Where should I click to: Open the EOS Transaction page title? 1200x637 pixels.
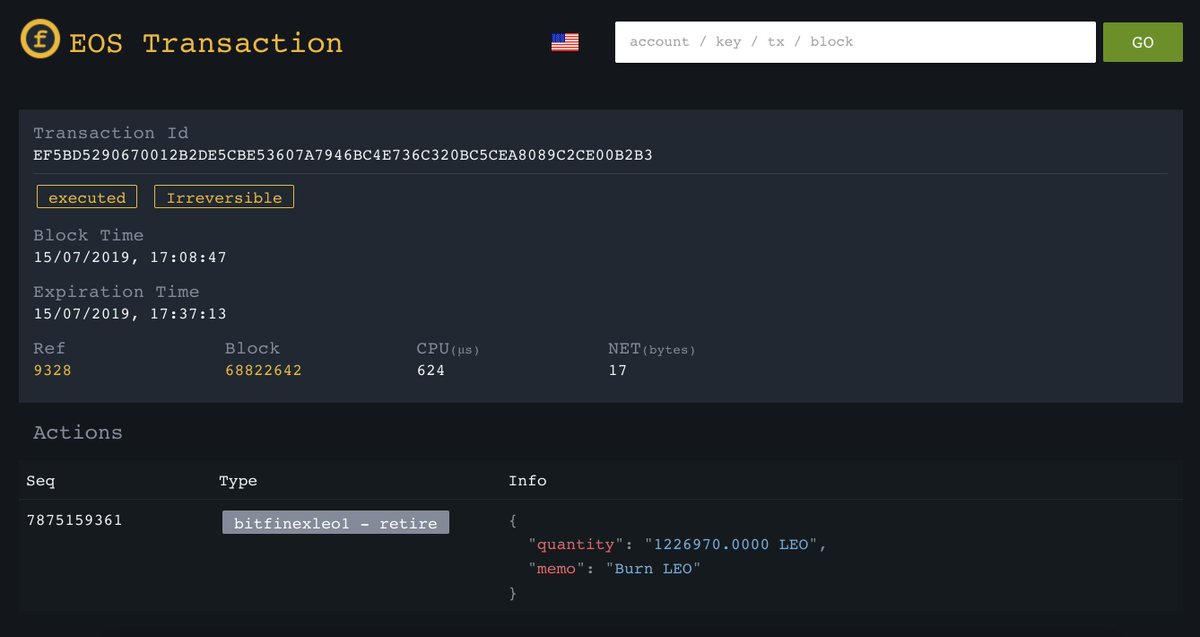coord(206,43)
